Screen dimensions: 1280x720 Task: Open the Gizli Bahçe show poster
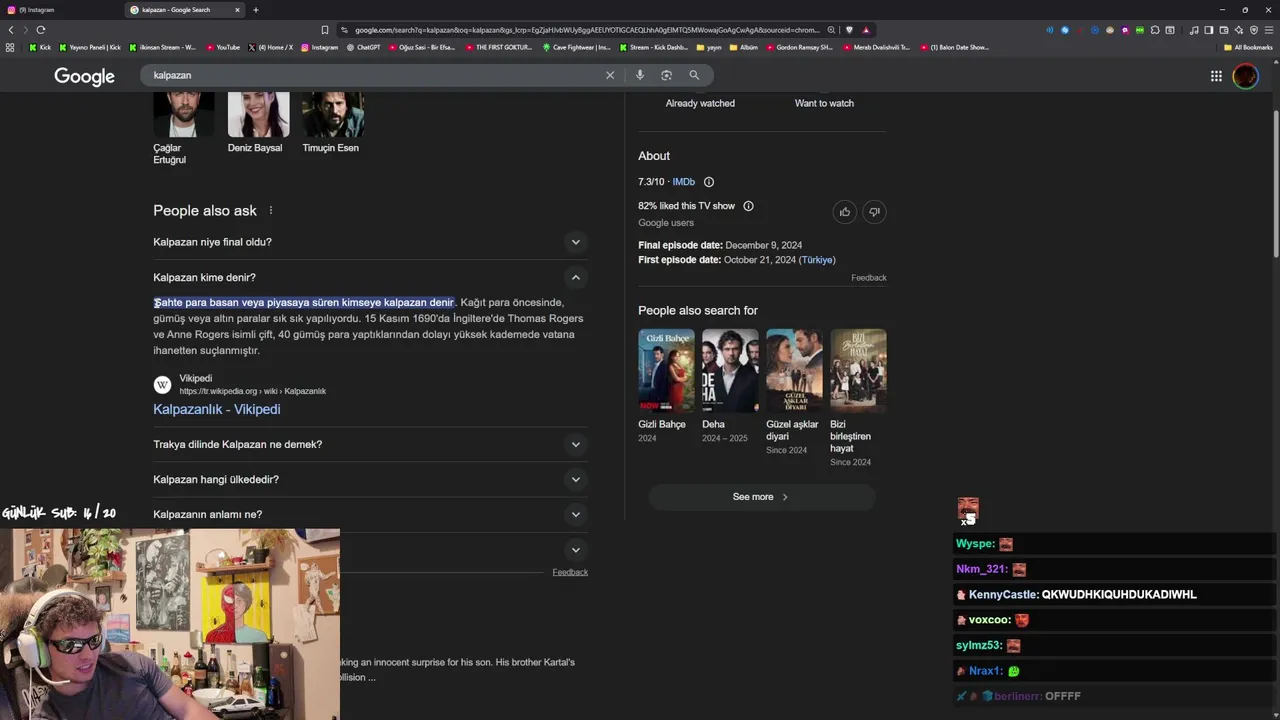pyautogui.click(x=666, y=370)
